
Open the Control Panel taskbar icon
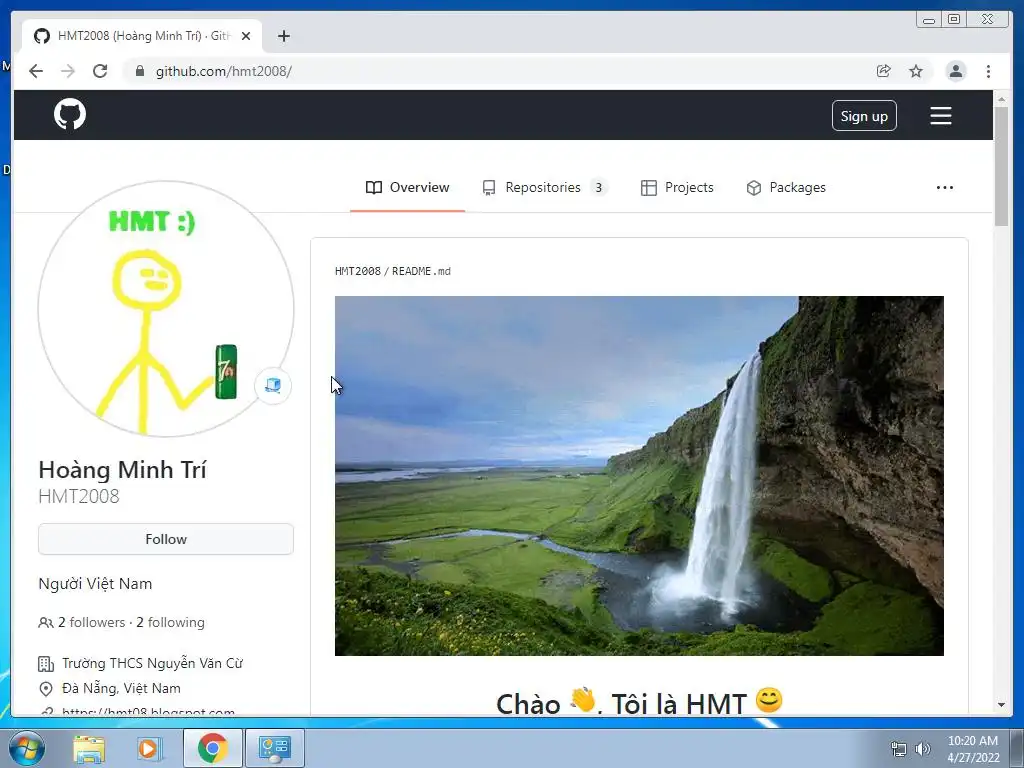274,748
